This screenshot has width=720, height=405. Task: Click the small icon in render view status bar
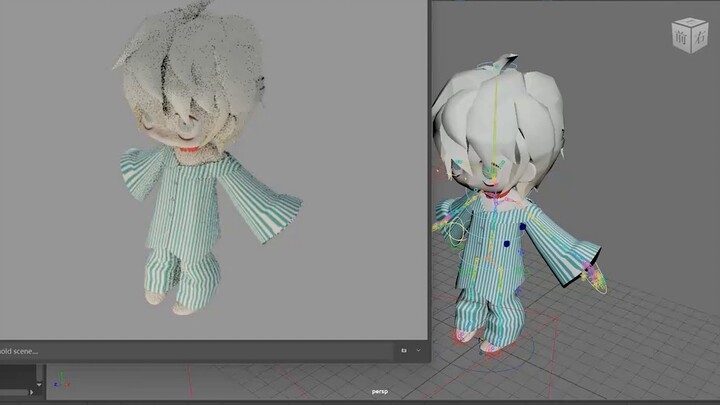click(x=403, y=351)
